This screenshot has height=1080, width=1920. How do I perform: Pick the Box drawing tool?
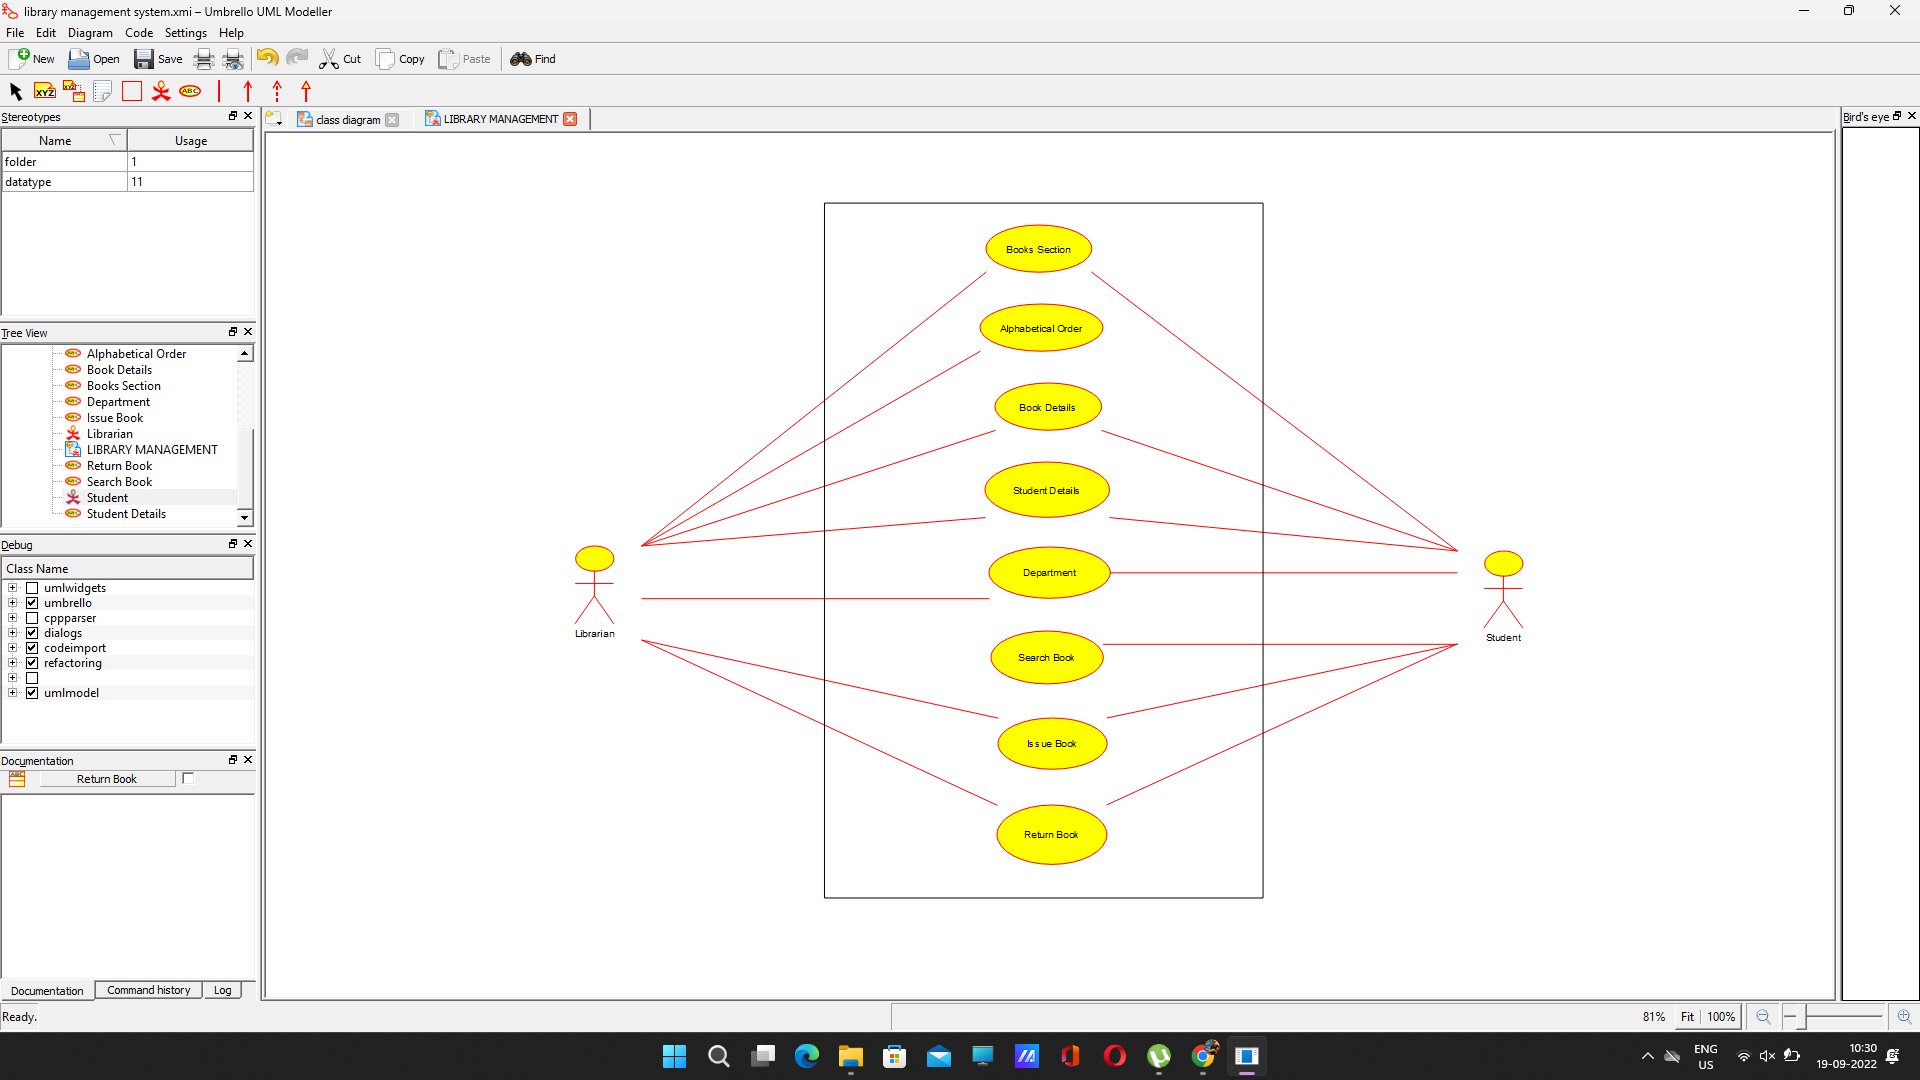point(132,91)
